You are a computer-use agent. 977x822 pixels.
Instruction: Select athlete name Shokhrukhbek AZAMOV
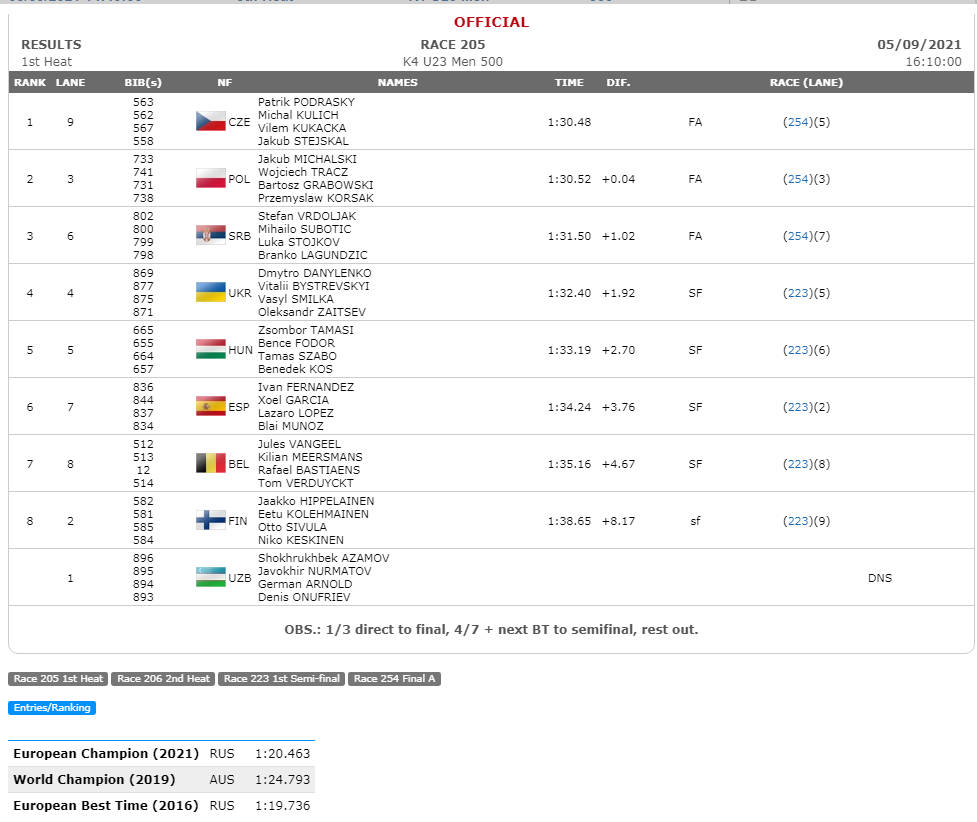click(x=323, y=558)
